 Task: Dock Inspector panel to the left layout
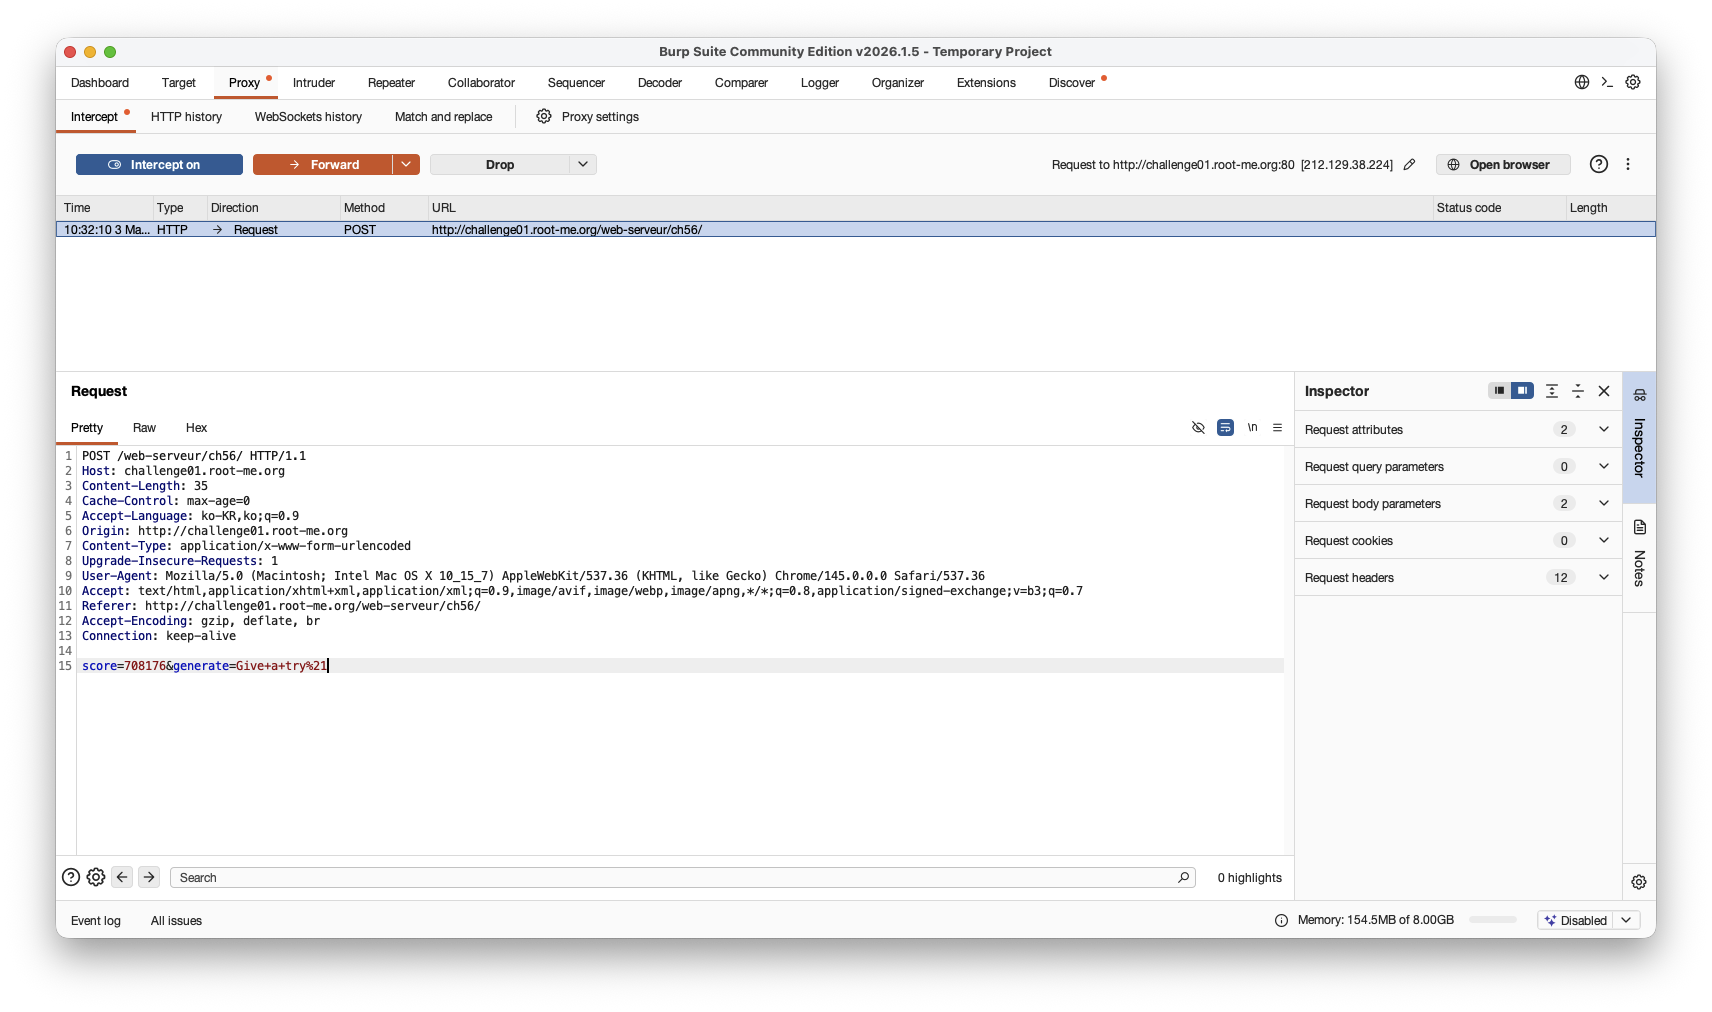[x=1499, y=391]
